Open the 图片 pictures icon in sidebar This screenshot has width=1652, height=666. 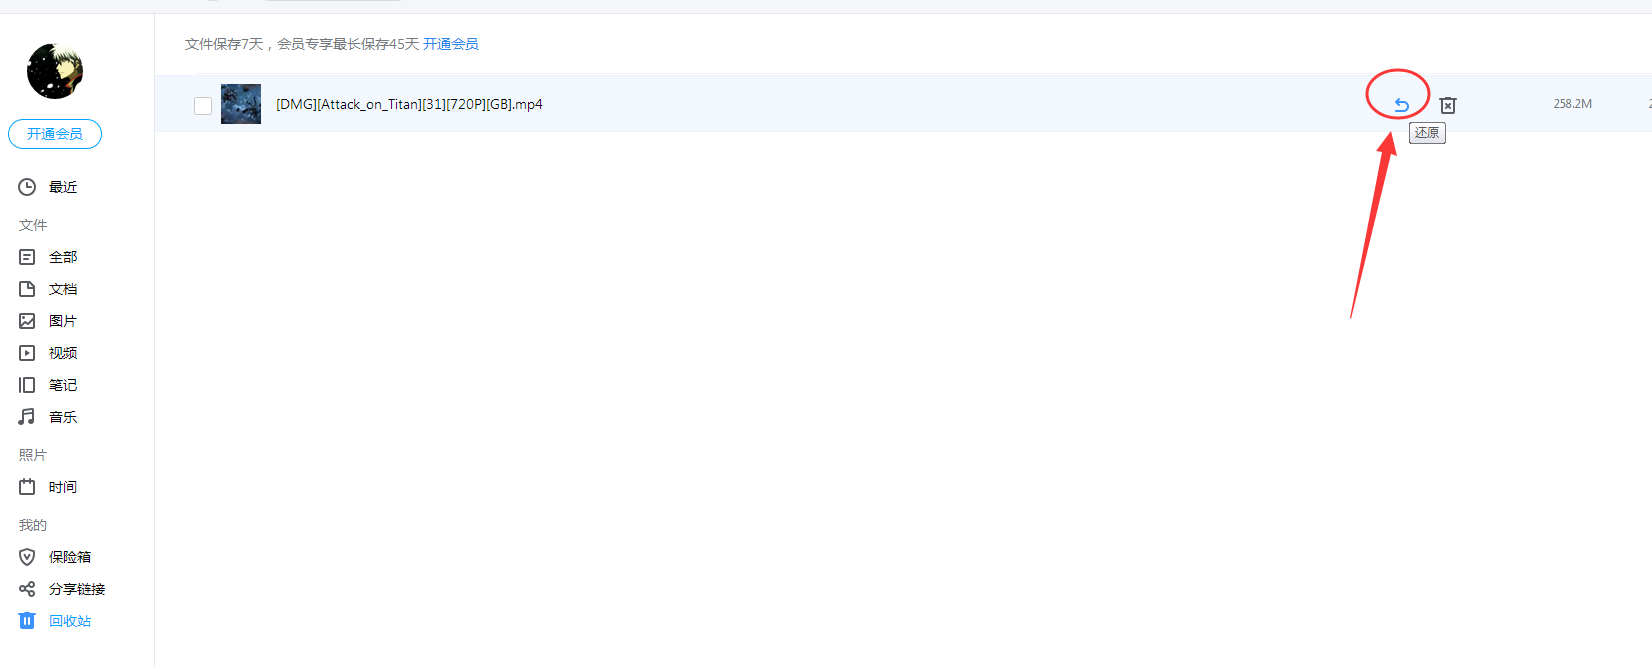point(27,321)
